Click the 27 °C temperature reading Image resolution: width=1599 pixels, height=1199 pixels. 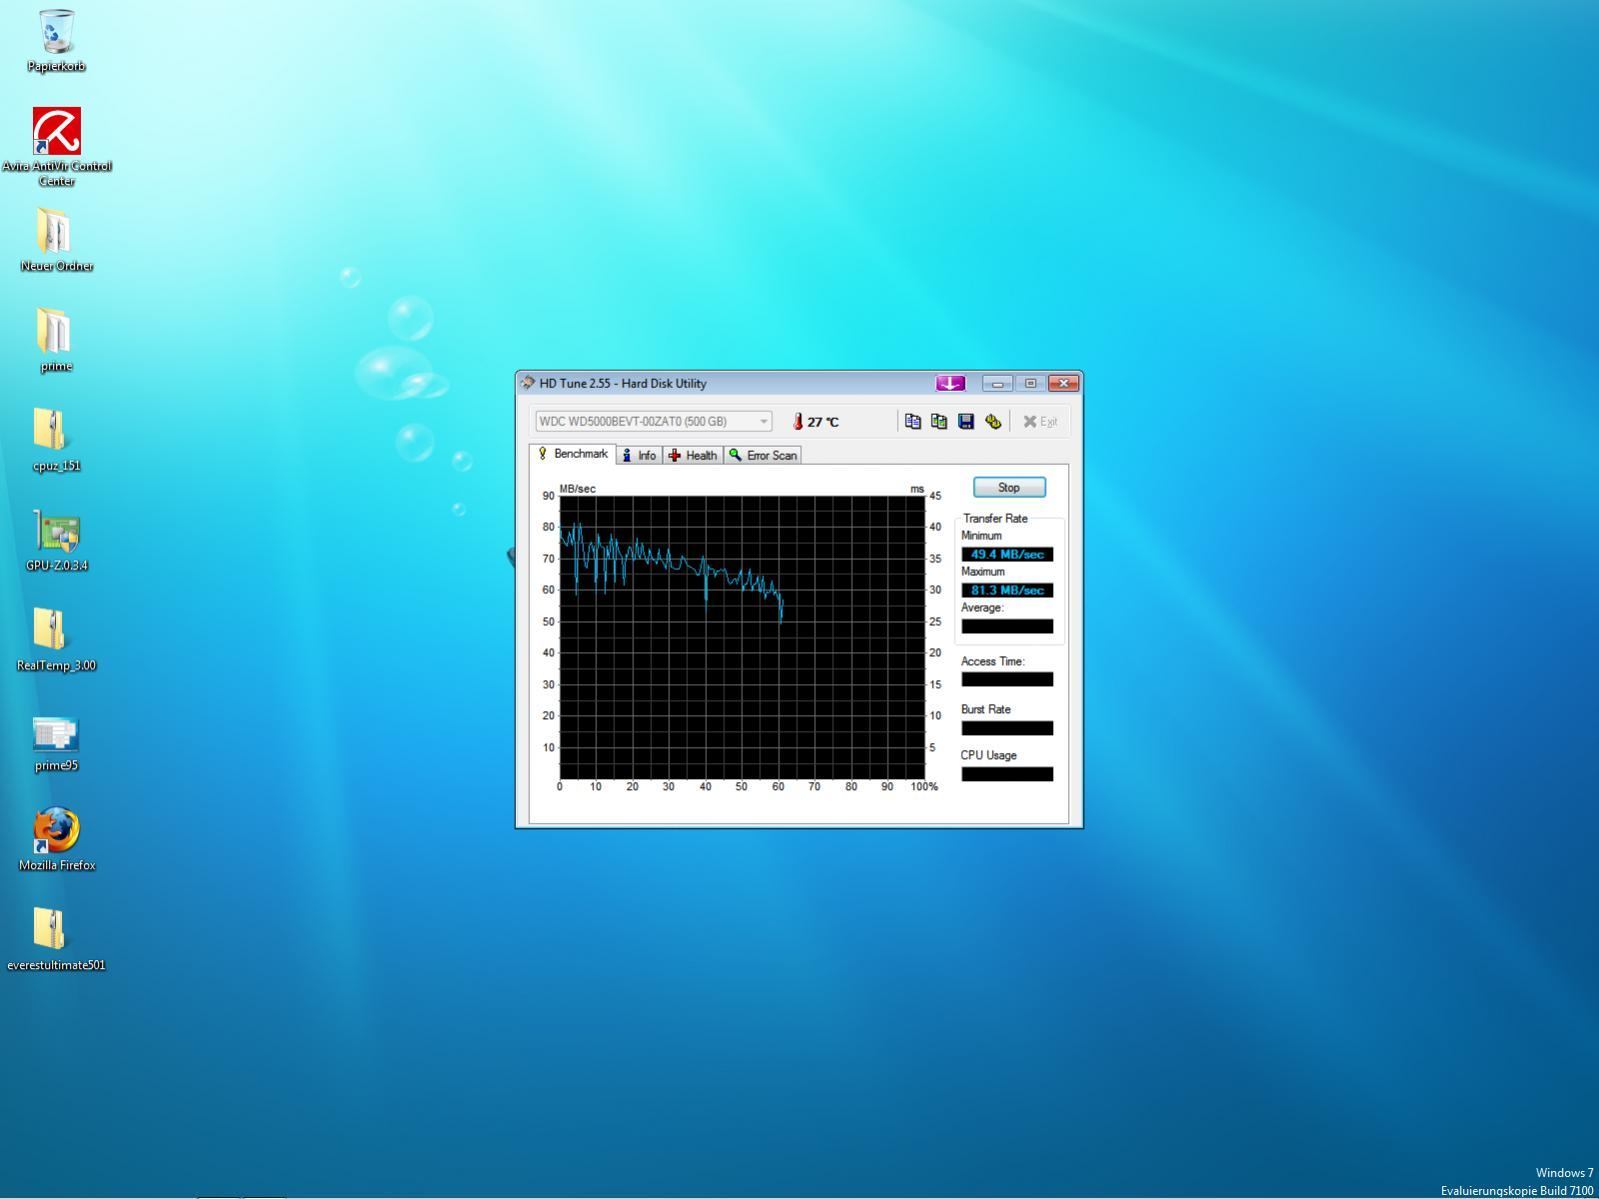823,422
